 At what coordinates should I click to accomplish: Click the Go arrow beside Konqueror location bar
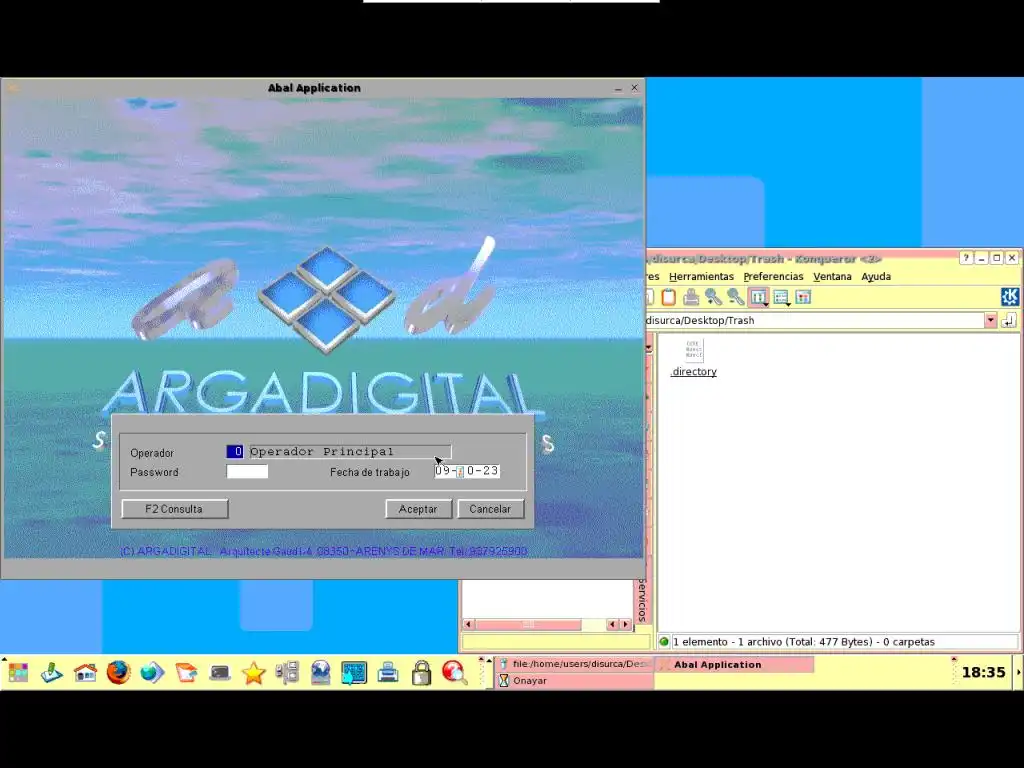pyautogui.click(x=1009, y=321)
